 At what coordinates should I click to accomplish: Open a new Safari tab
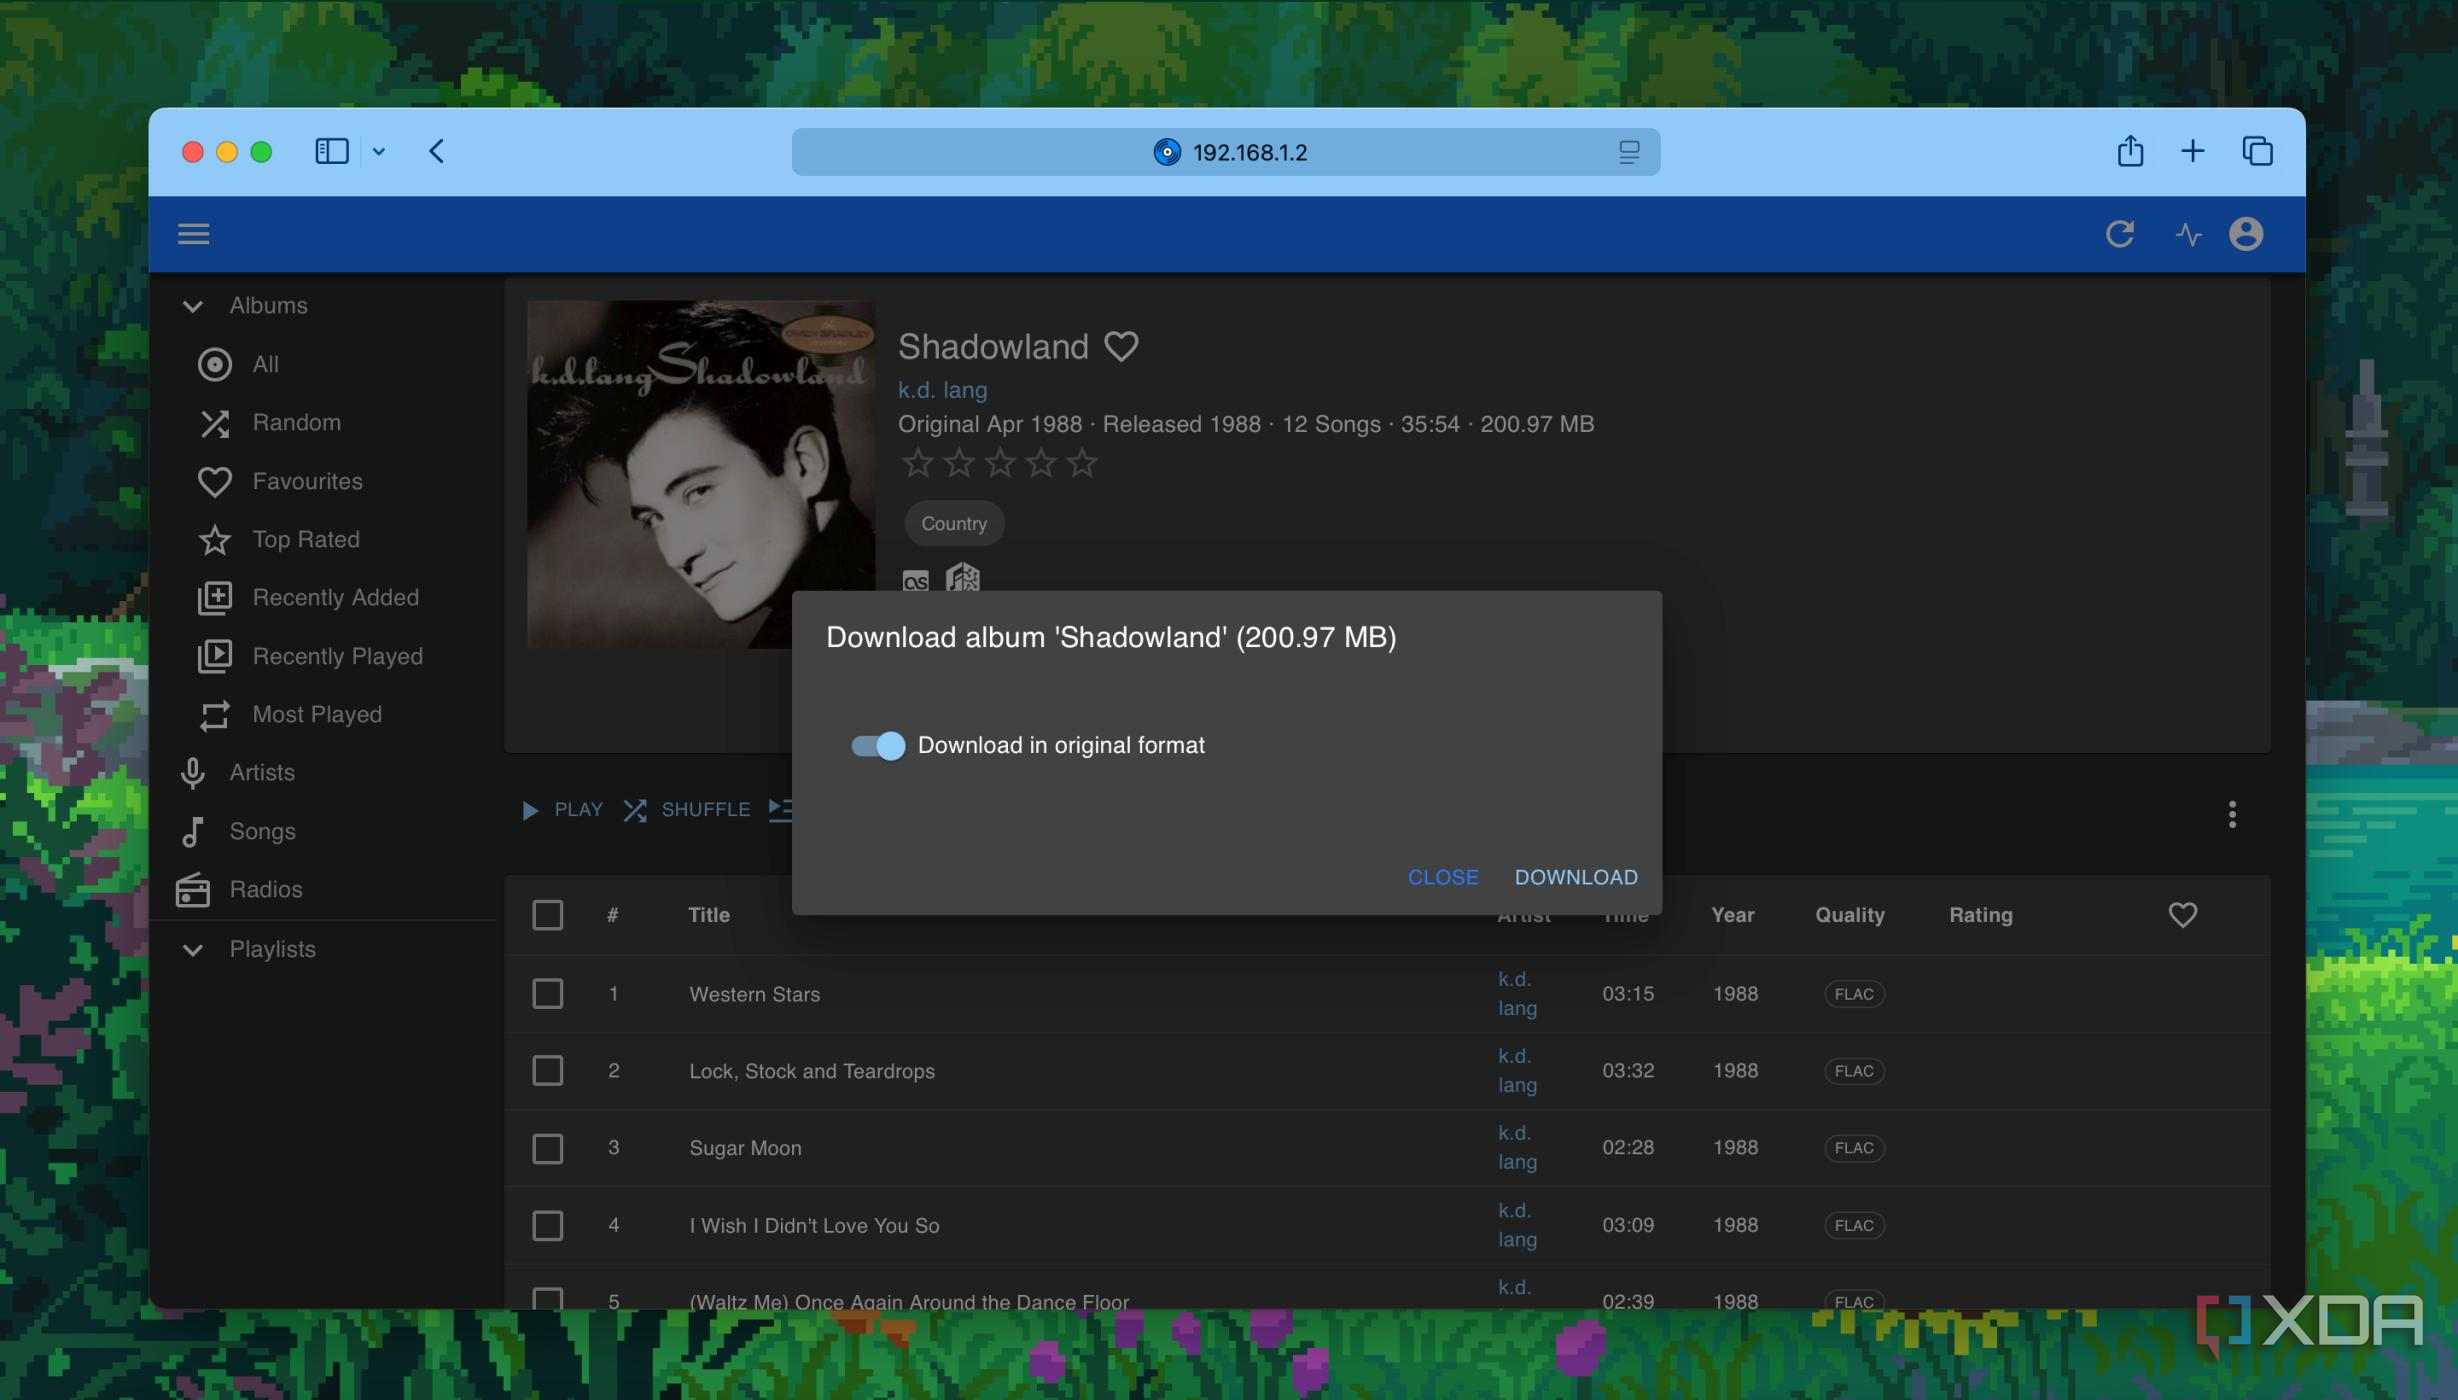click(x=2192, y=151)
